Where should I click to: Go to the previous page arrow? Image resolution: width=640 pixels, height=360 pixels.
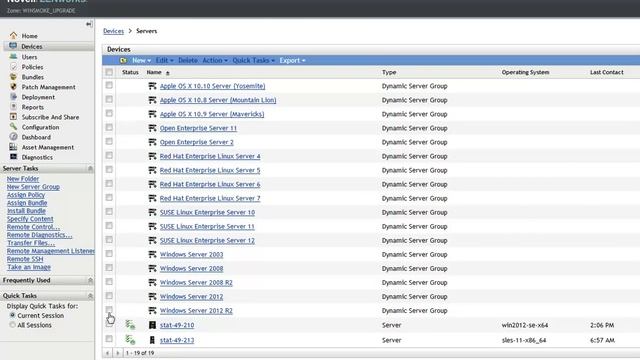(107, 353)
